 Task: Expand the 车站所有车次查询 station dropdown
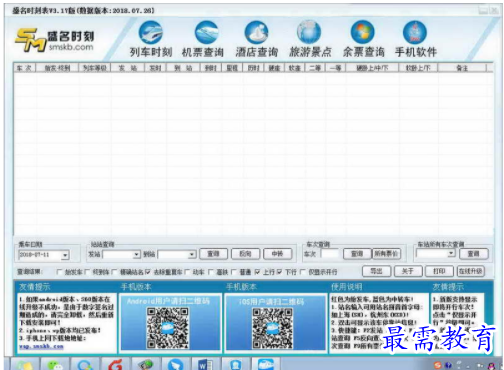pyautogui.click(x=451, y=253)
